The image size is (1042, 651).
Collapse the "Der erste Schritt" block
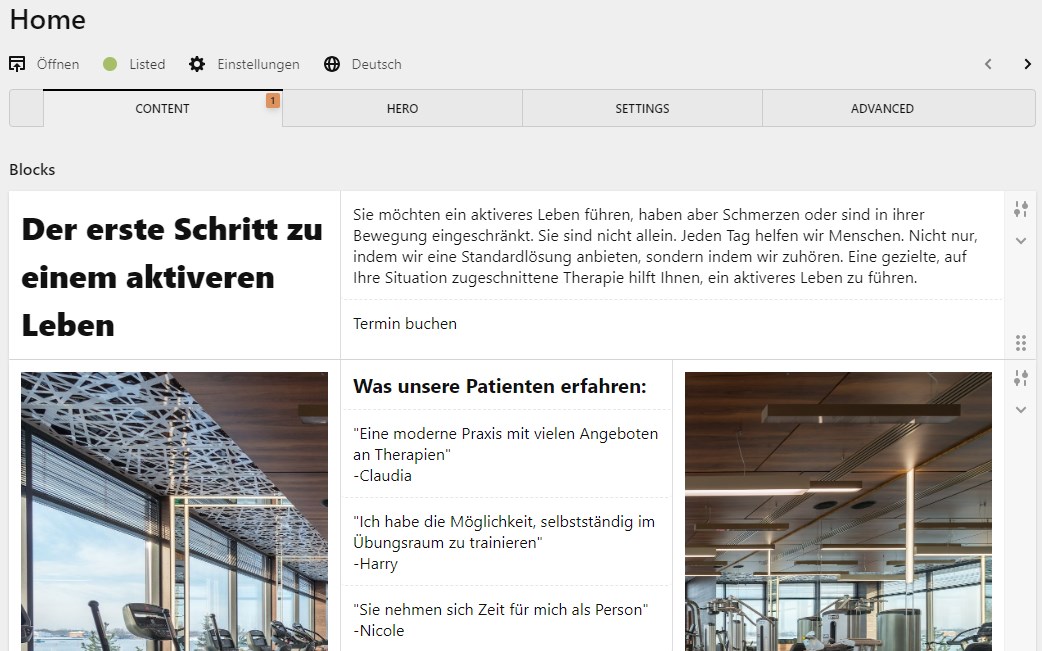(1021, 240)
